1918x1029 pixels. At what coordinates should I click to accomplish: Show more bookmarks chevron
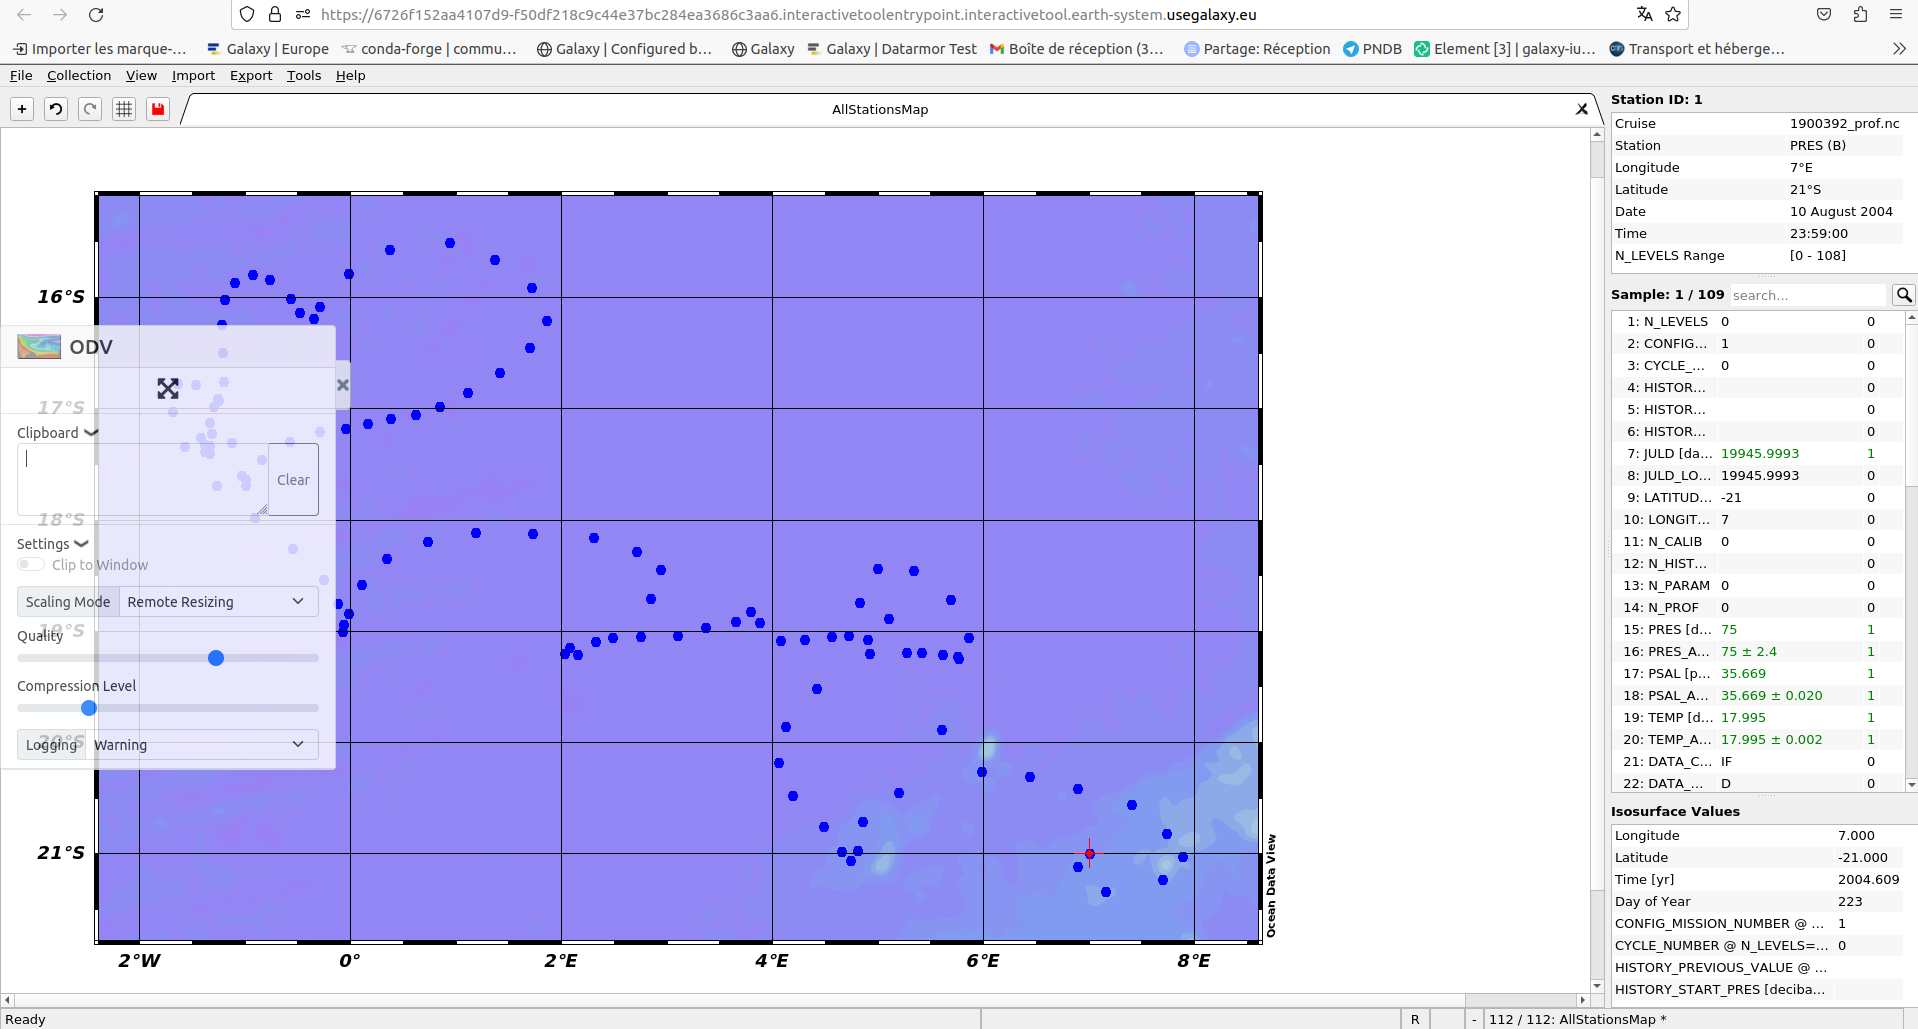(1899, 49)
